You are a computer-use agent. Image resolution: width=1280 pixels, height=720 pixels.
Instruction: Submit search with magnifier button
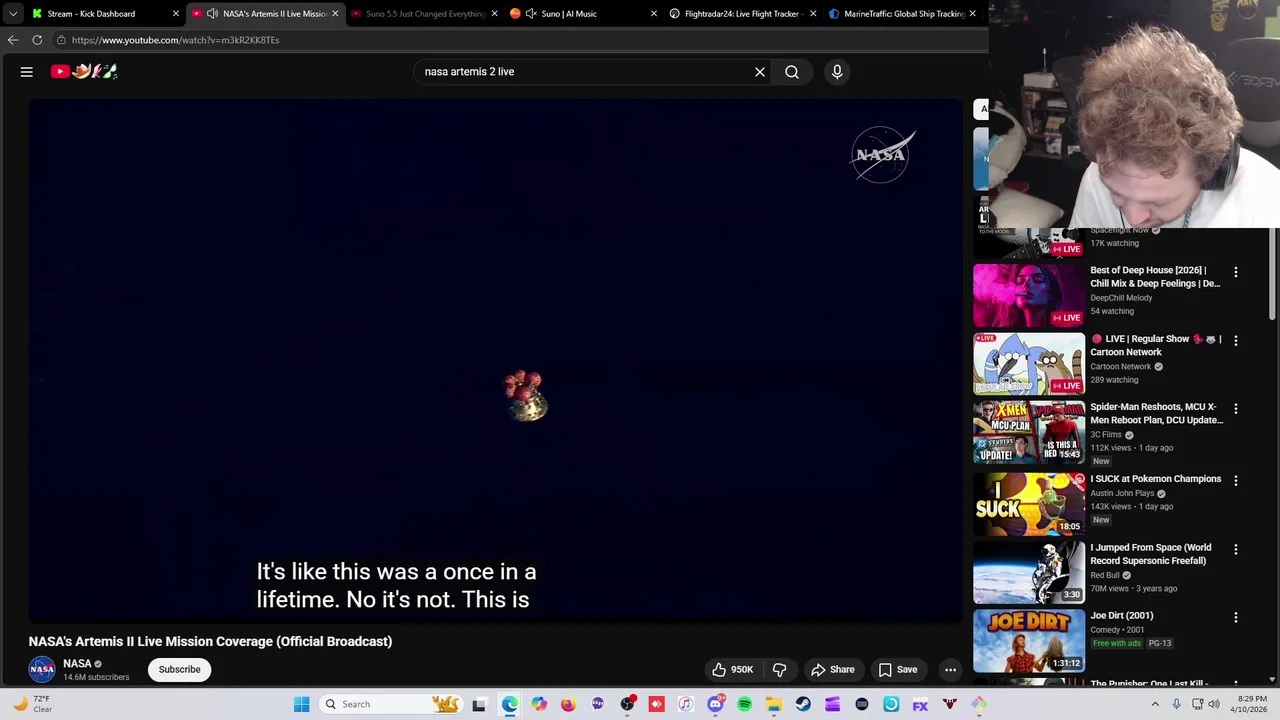point(792,72)
